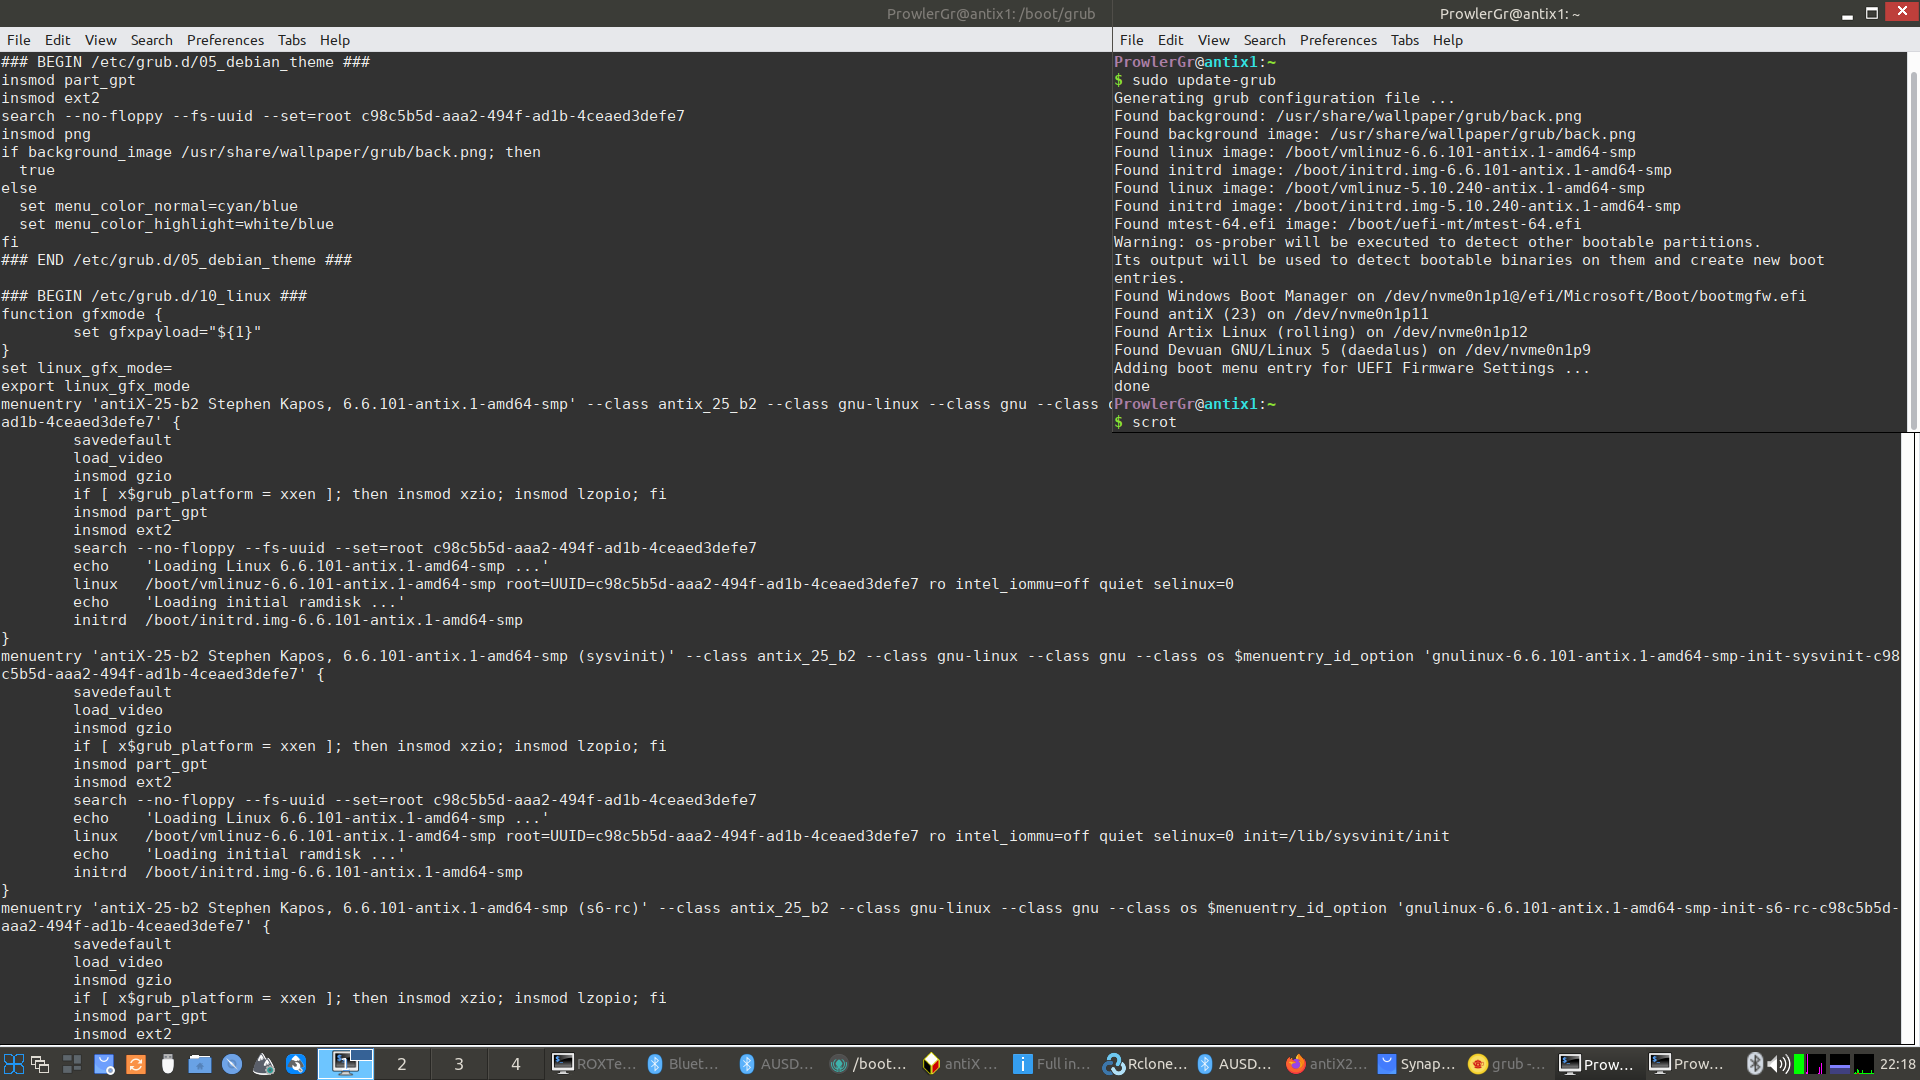
Task: Switch to workspace 2
Action: (402, 1064)
